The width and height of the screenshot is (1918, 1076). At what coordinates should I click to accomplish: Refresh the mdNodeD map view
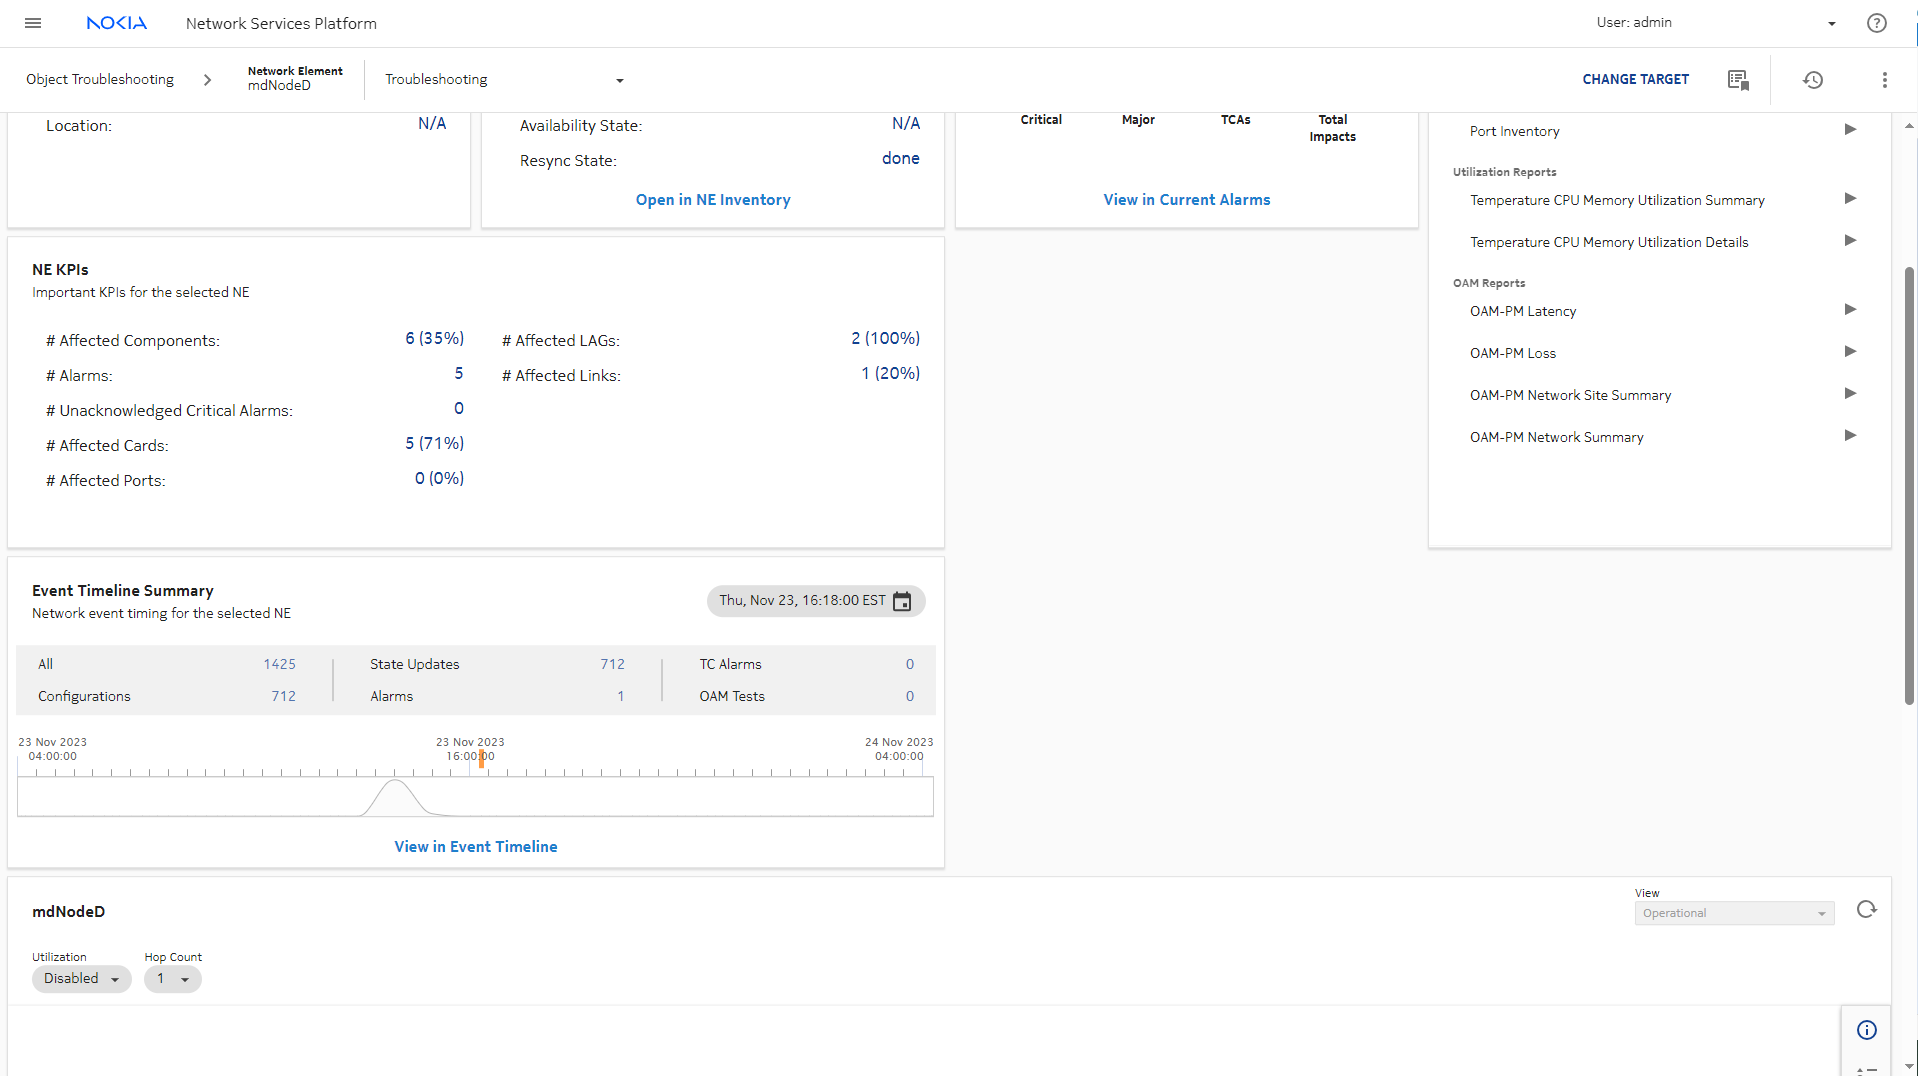point(1866,910)
